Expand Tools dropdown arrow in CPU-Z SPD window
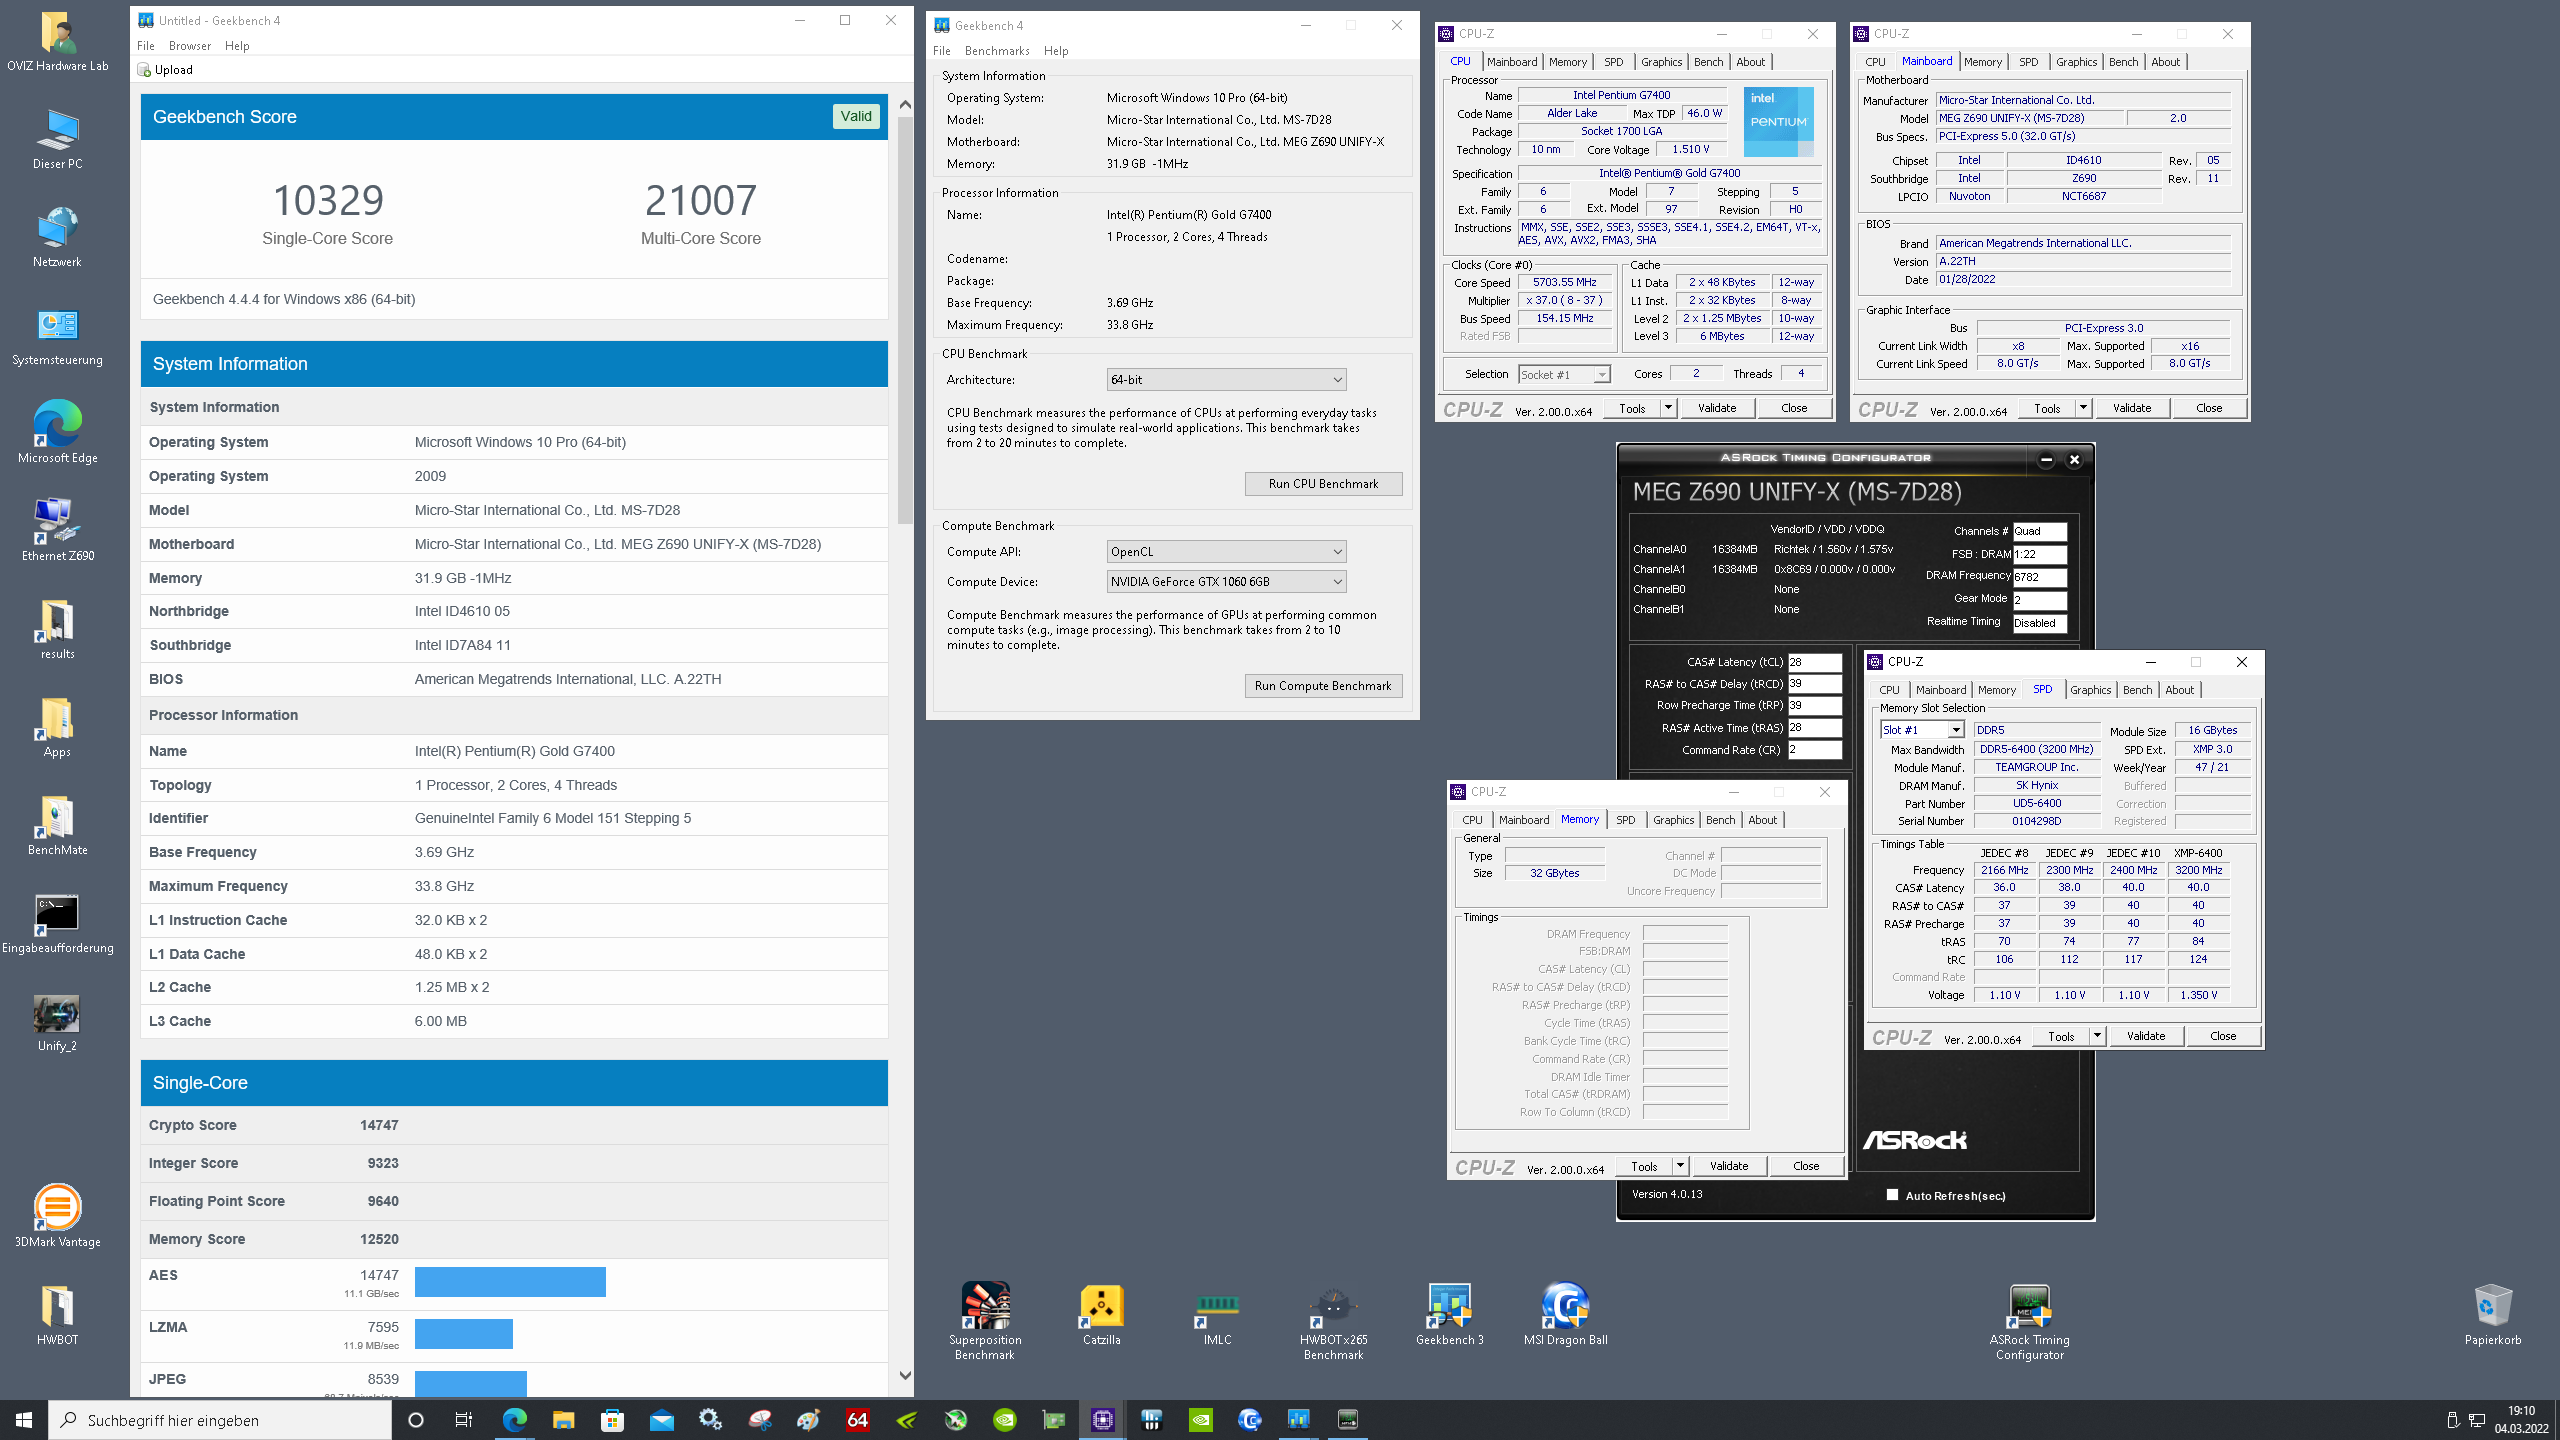Viewport: 2560px width, 1440px height. [2097, 1036]
